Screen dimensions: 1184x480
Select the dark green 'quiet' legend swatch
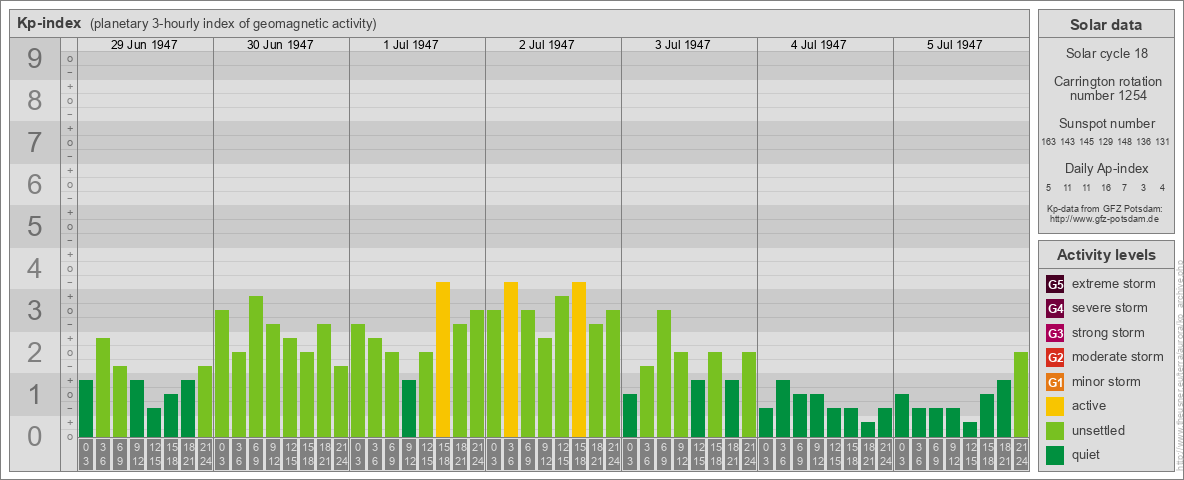point(1055,454)
